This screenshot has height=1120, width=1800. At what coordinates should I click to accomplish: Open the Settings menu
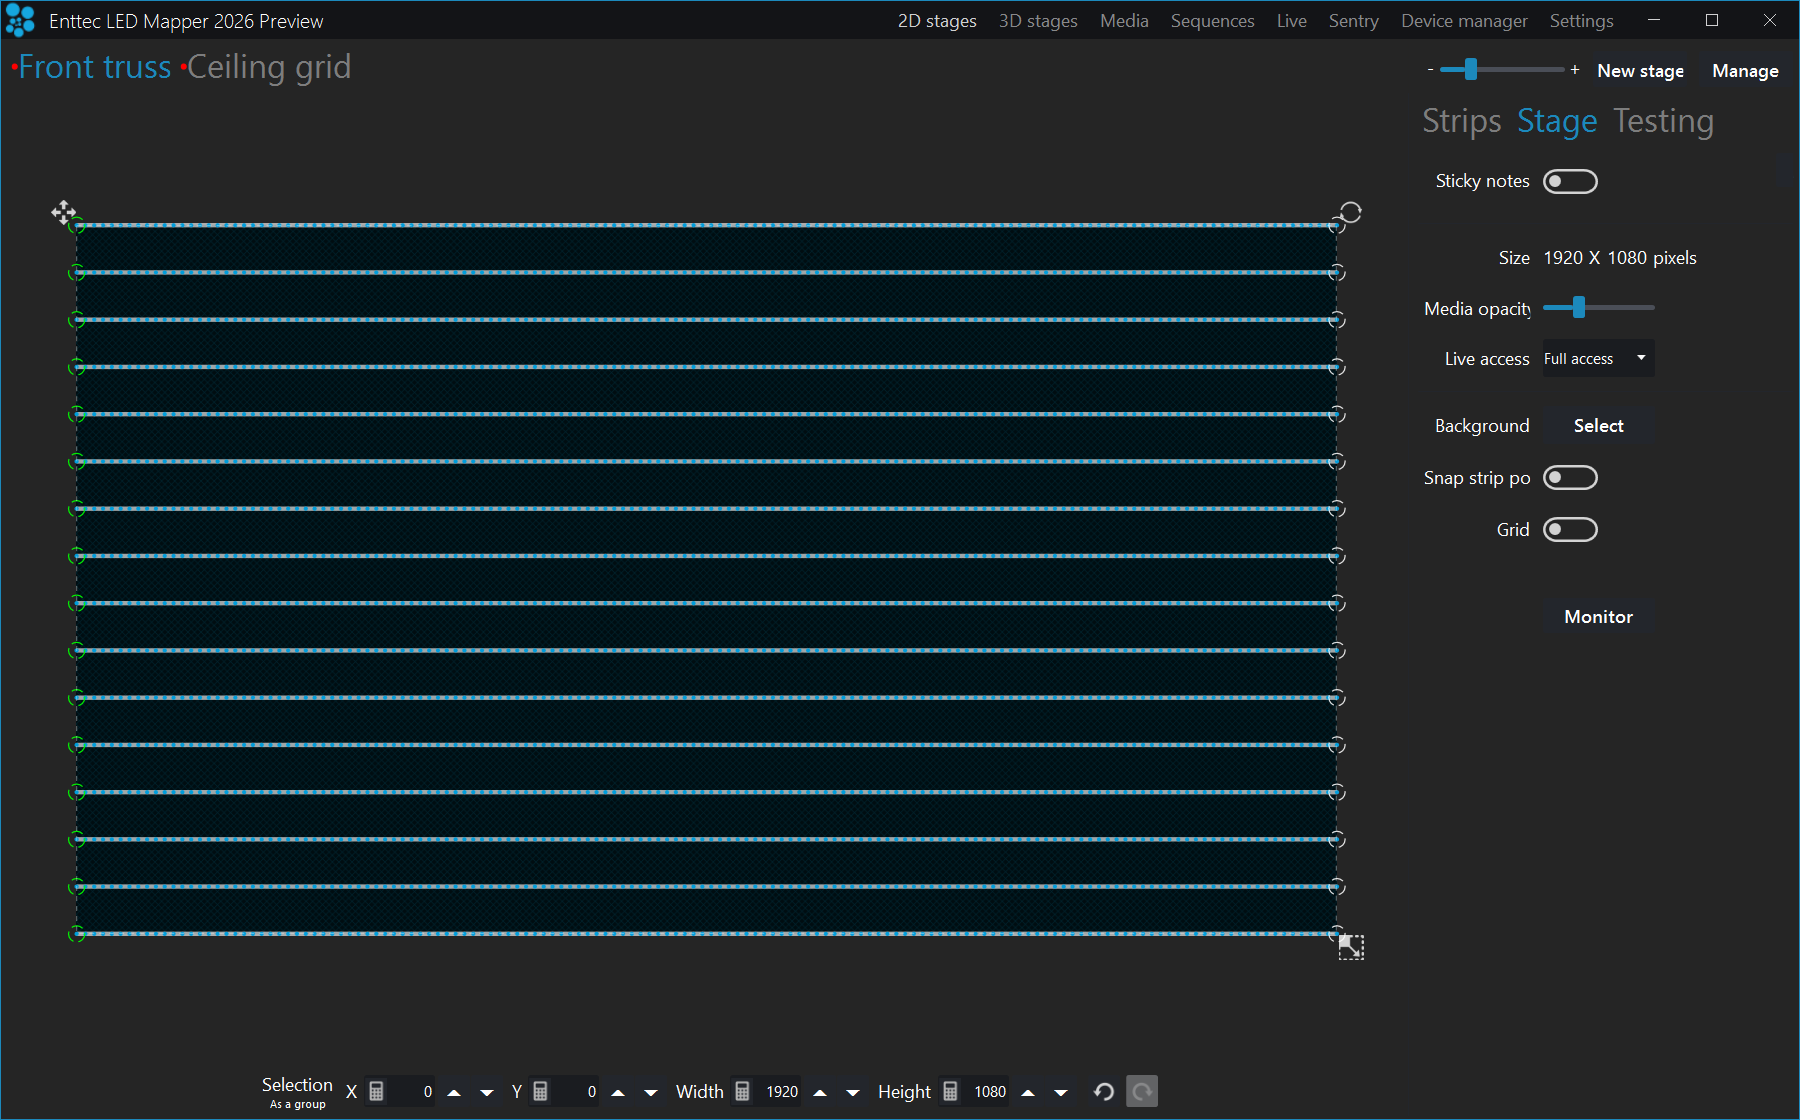point(1581,21)
